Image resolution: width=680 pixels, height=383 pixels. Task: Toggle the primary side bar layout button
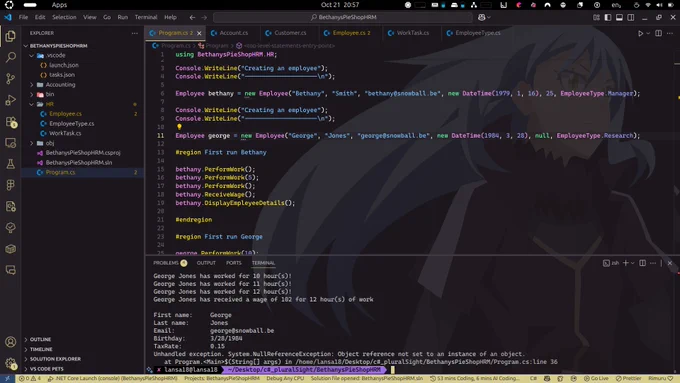[608, 17]
